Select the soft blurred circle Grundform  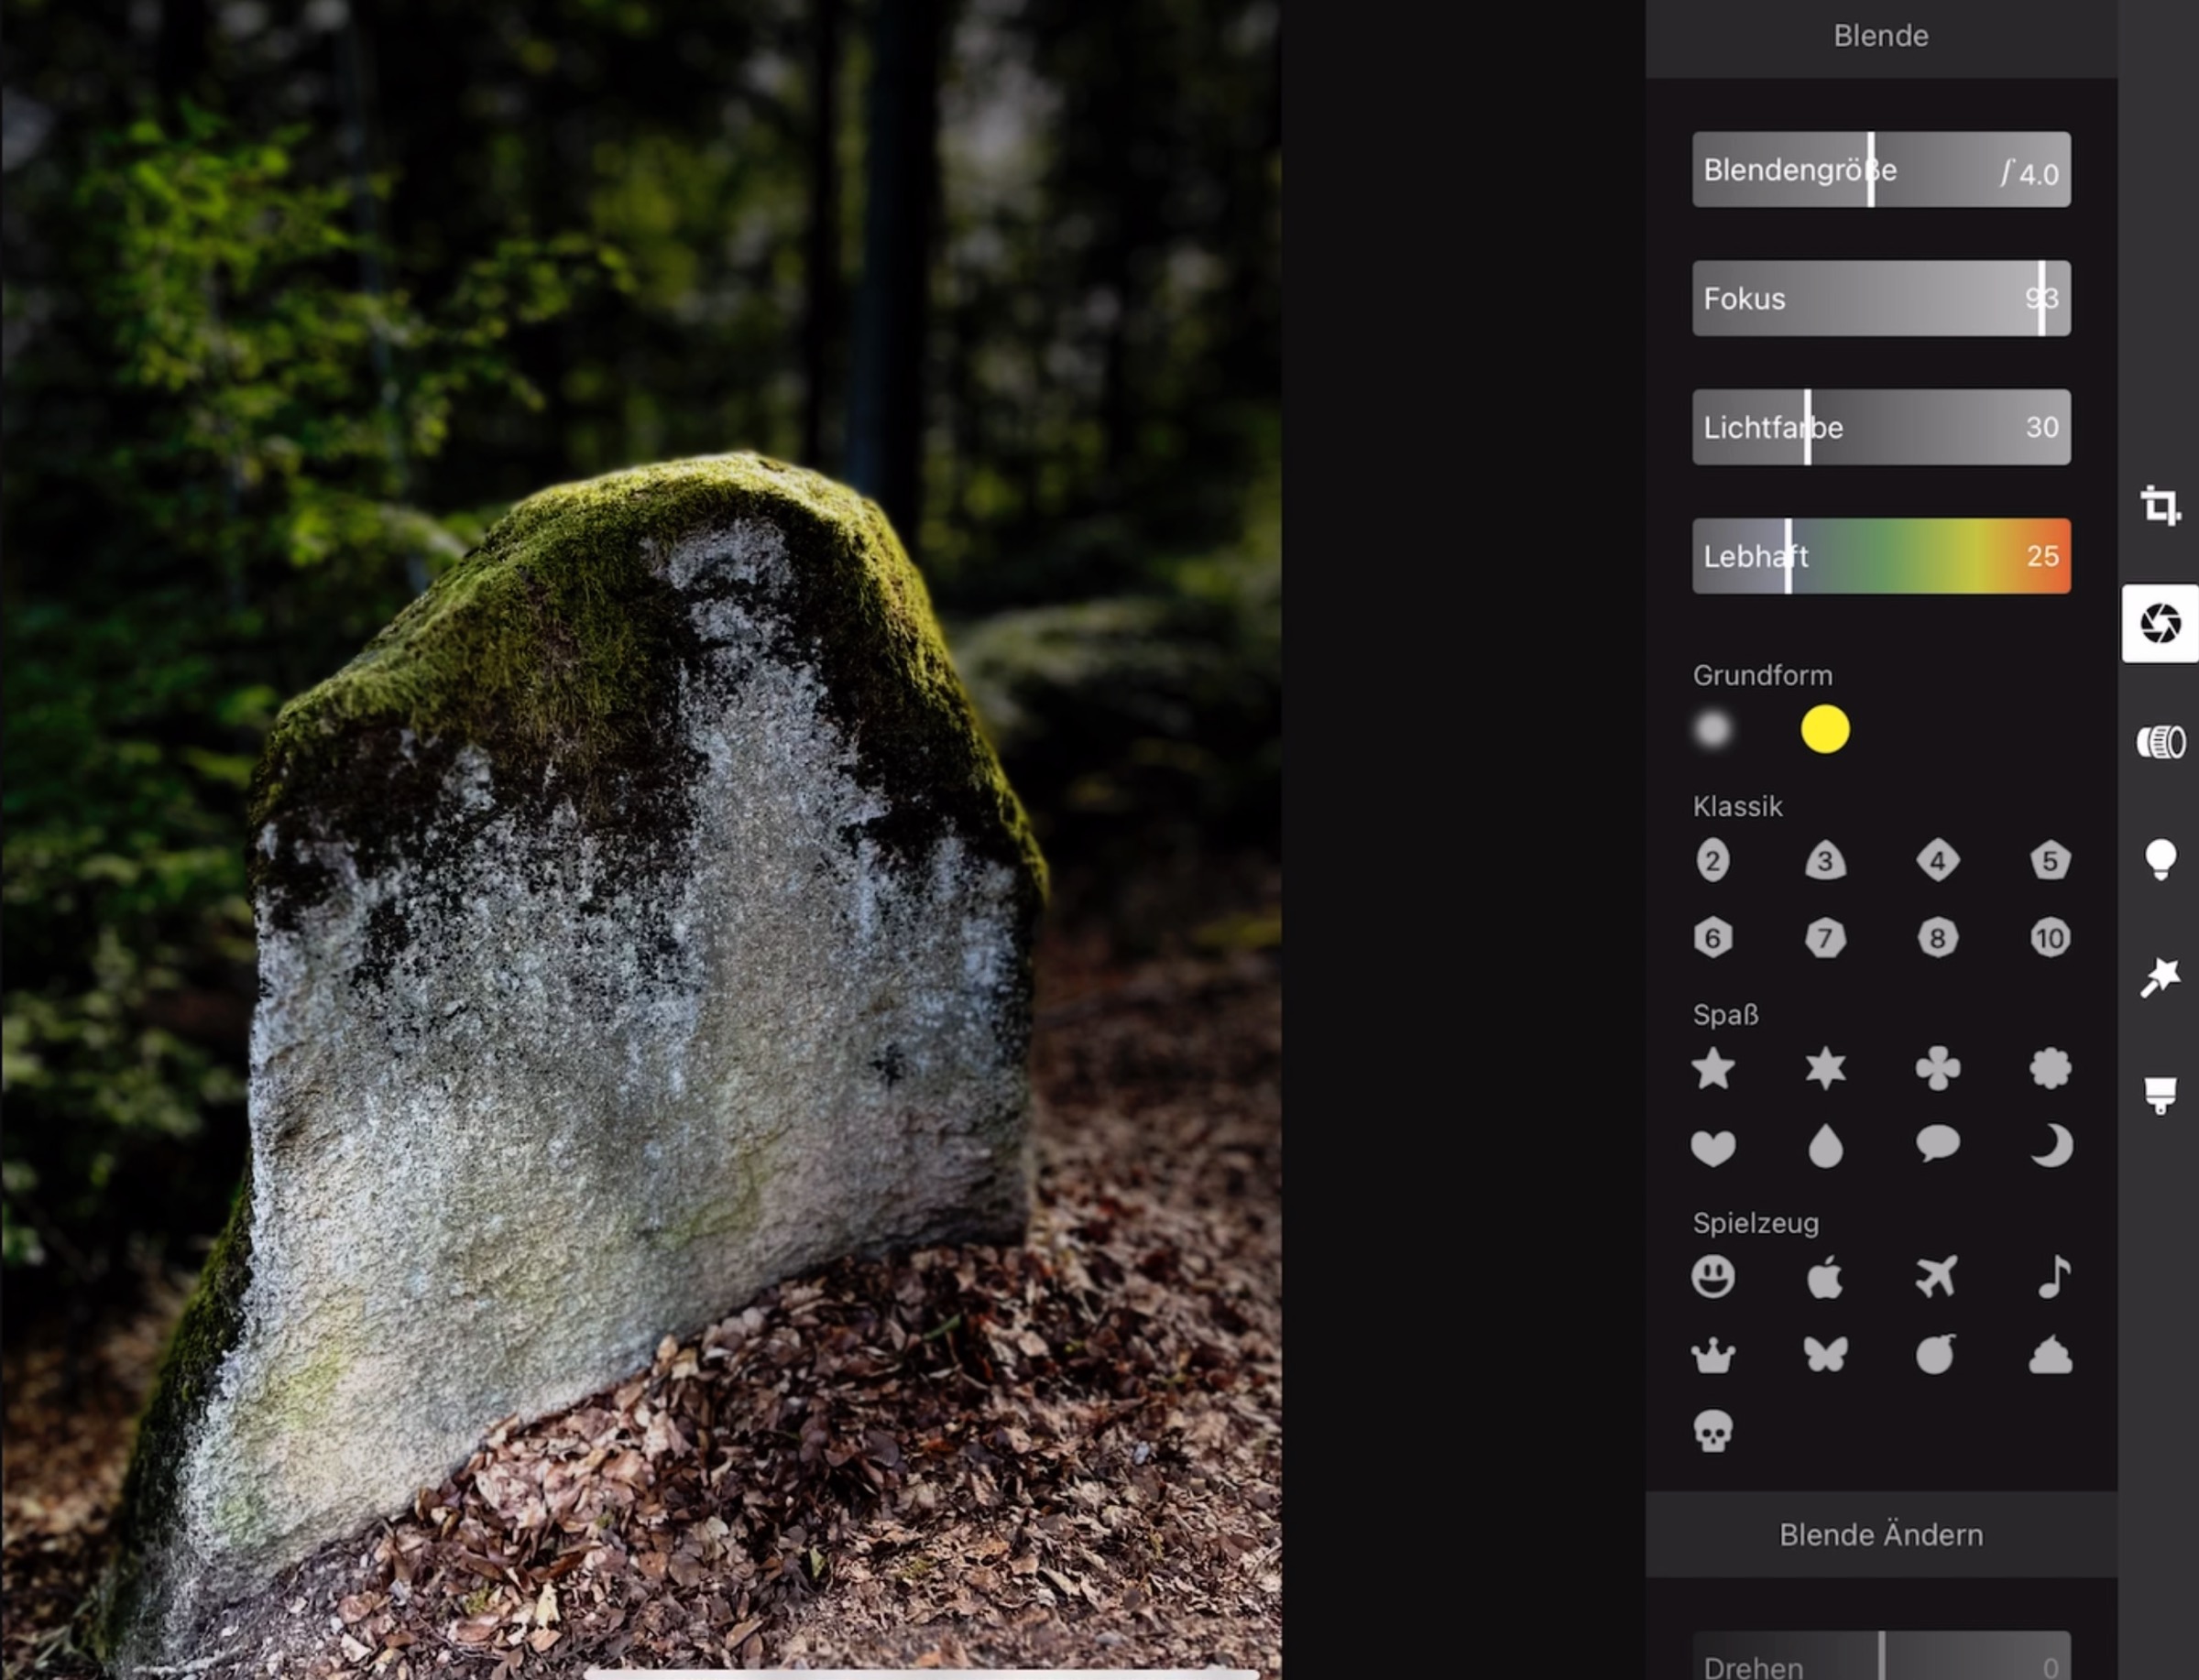tap(1713, 729)
